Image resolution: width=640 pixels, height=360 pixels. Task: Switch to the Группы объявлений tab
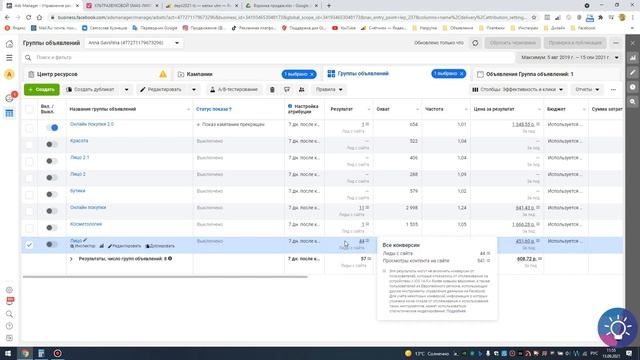click(396, 74)
